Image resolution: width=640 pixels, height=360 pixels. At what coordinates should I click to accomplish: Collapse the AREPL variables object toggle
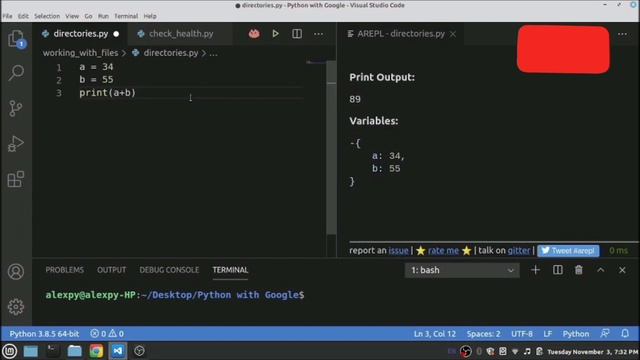[352, 143]
